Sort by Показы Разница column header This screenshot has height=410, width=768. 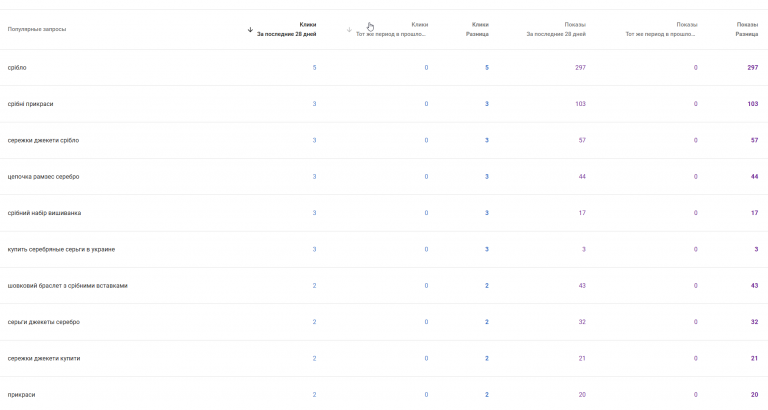click(746, 29)
